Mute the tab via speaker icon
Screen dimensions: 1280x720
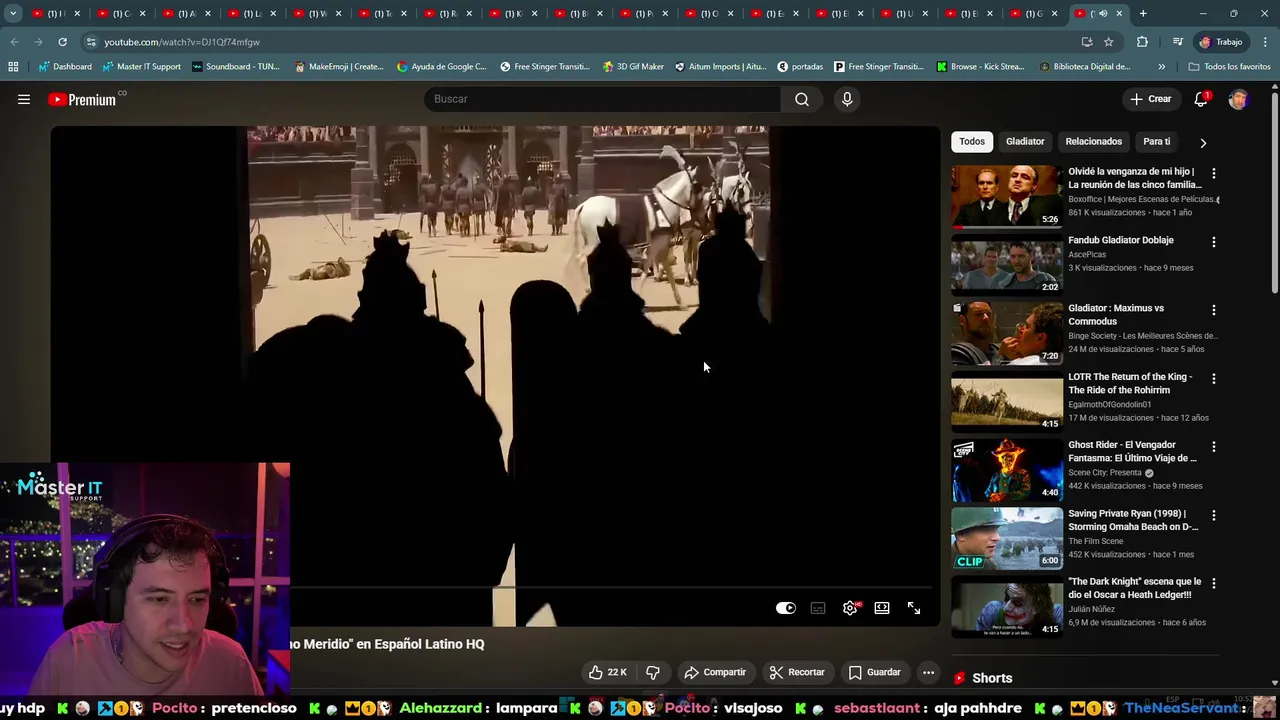point(1102,13)
